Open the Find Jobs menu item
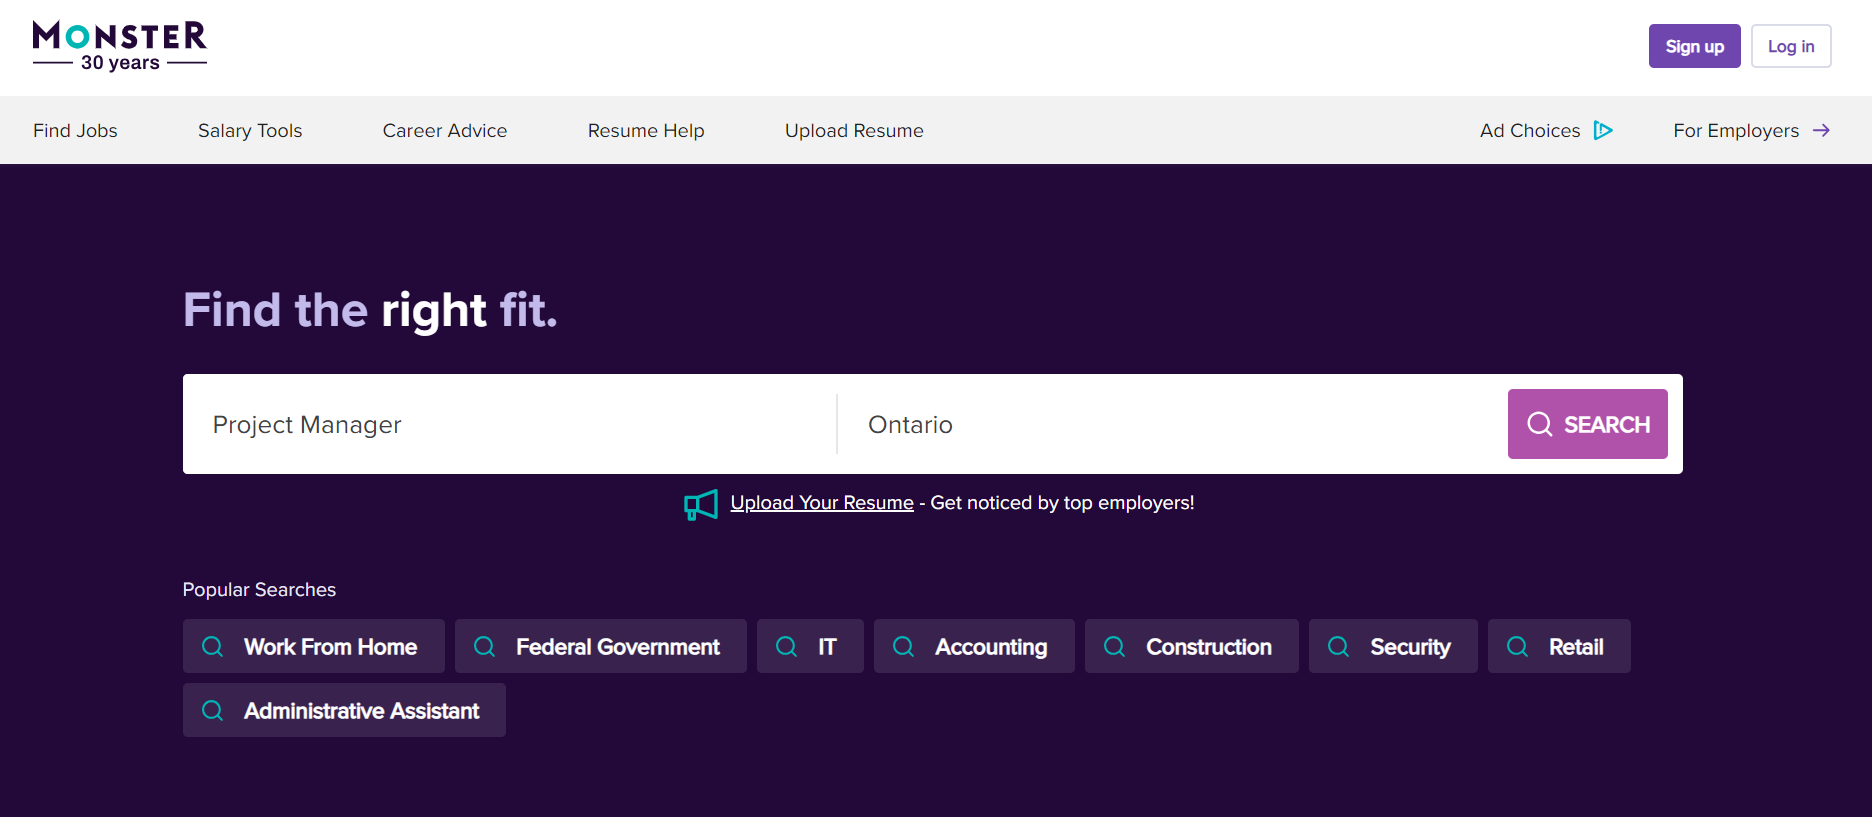 click(75, 130)
